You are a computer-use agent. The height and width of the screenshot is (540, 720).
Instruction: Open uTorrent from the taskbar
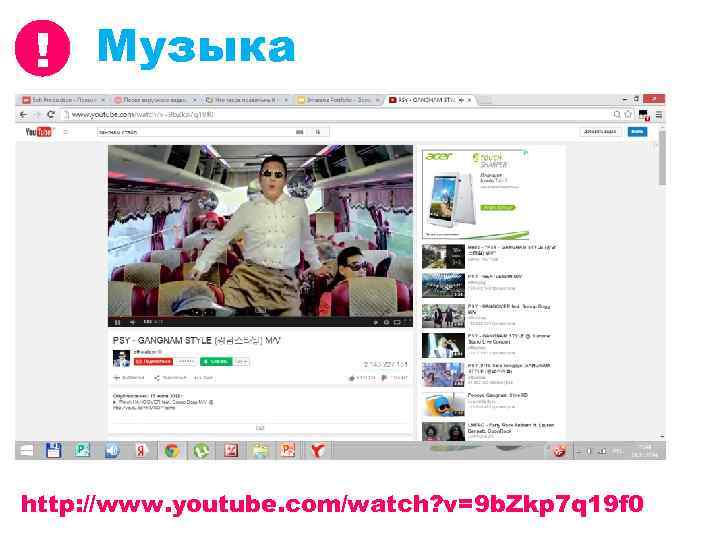201,451
